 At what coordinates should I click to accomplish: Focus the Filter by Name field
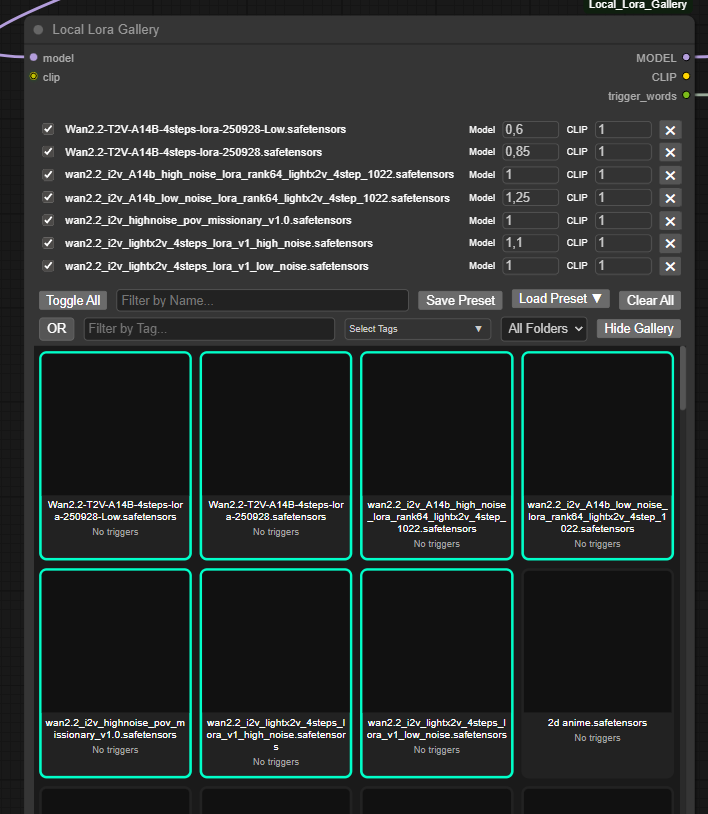(262, 301)
